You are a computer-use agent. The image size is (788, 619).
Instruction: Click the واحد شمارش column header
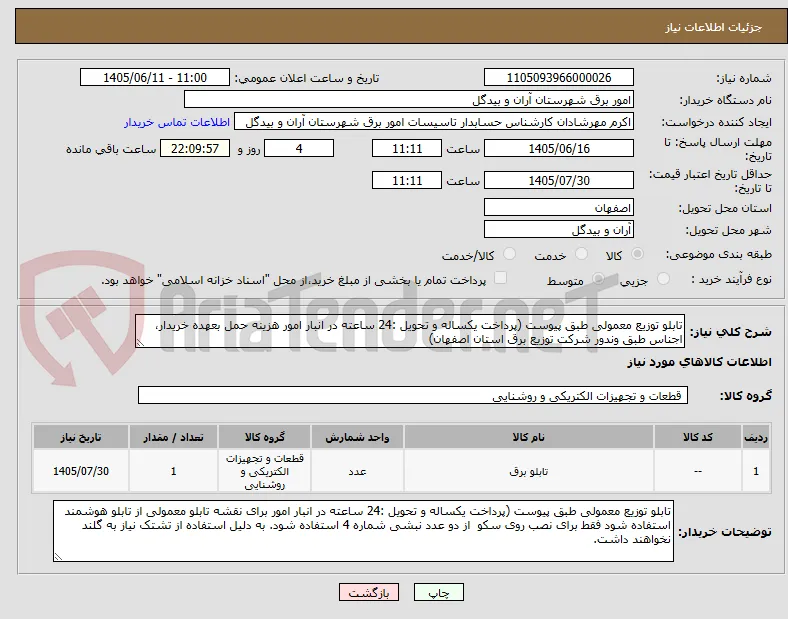pyautogui.click(x=357, y=437)
